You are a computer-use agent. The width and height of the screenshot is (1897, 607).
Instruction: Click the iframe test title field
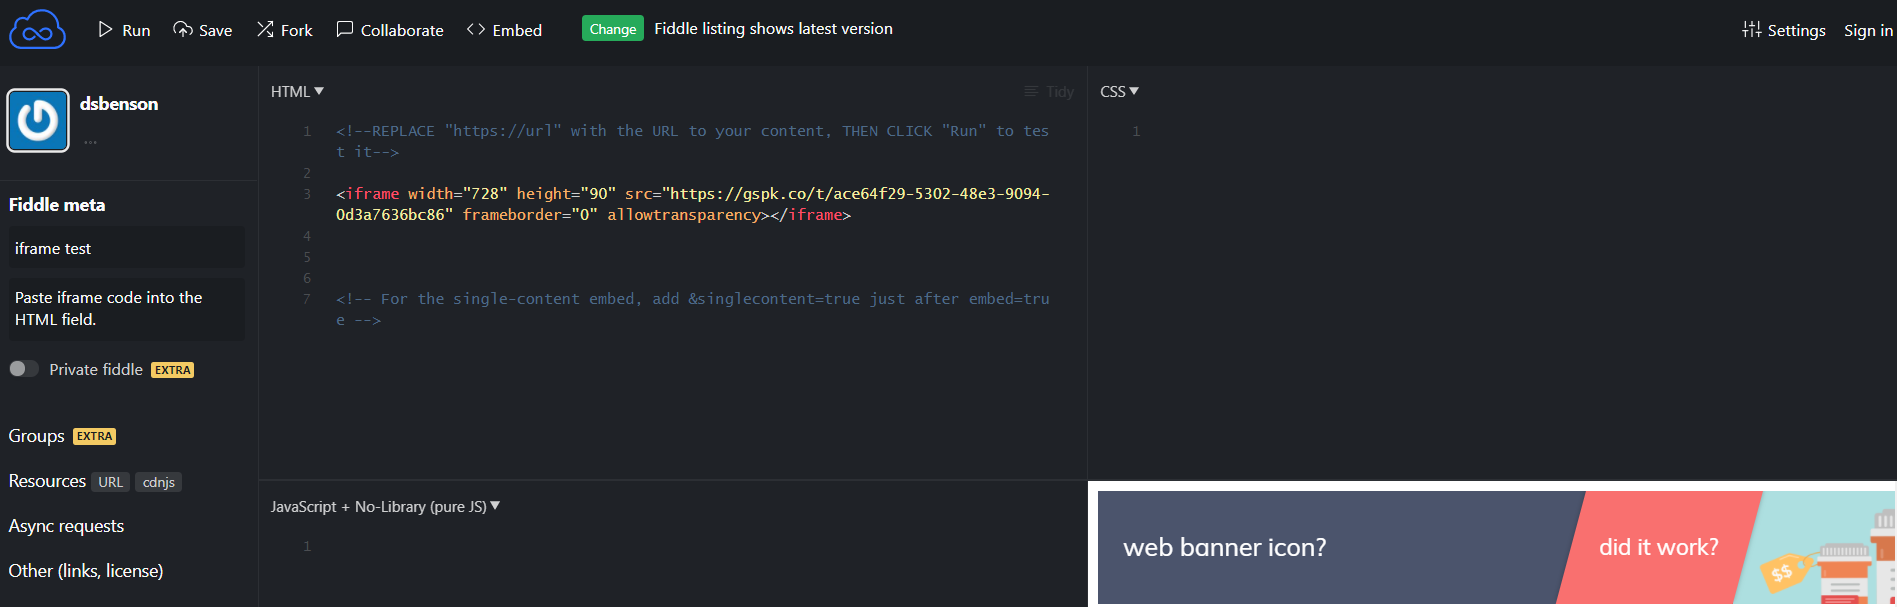126,248
